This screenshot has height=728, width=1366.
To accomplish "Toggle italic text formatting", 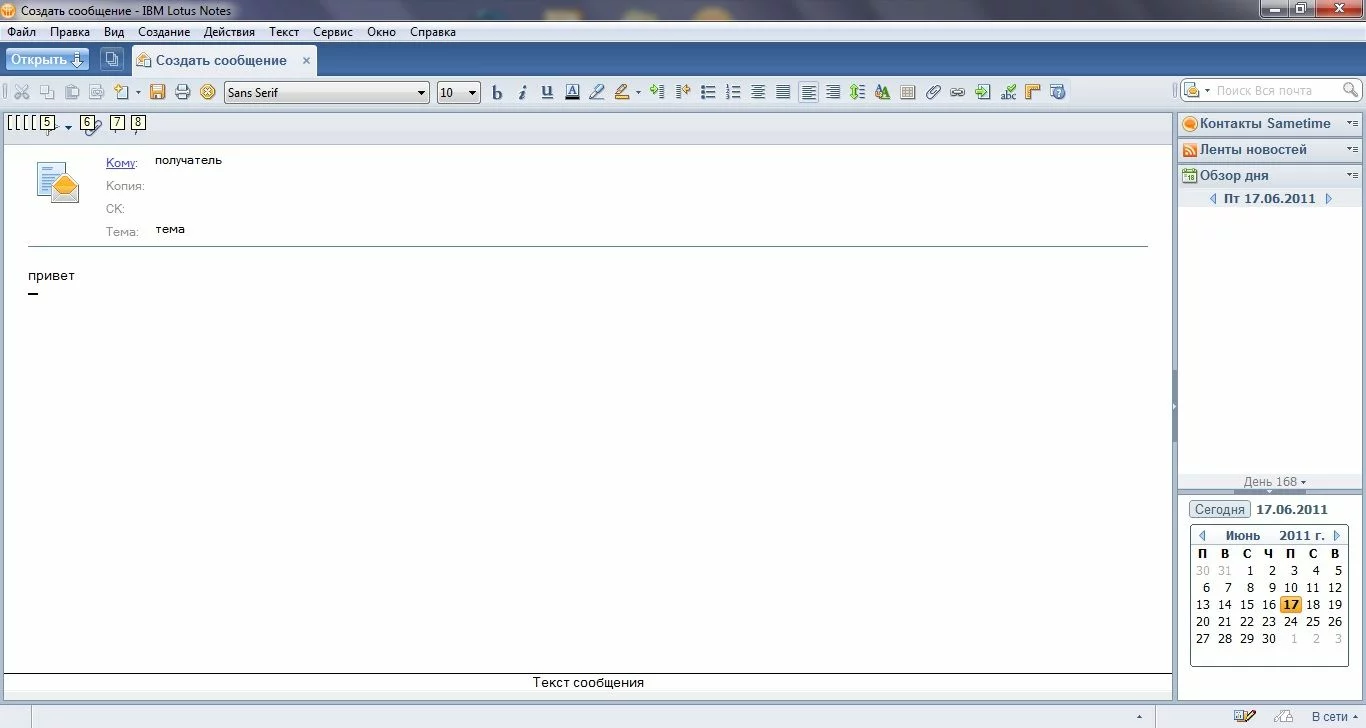I will (522, 92).
